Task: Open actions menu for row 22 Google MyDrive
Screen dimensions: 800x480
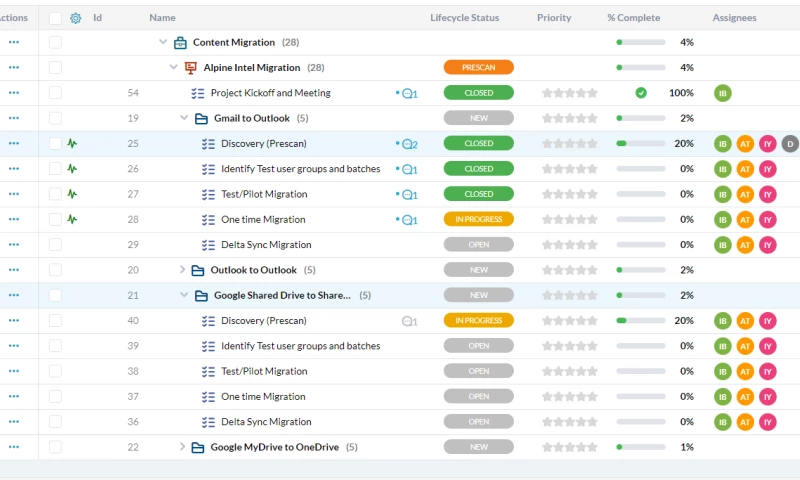Action: pyautogui.click(x=14, y=447)
